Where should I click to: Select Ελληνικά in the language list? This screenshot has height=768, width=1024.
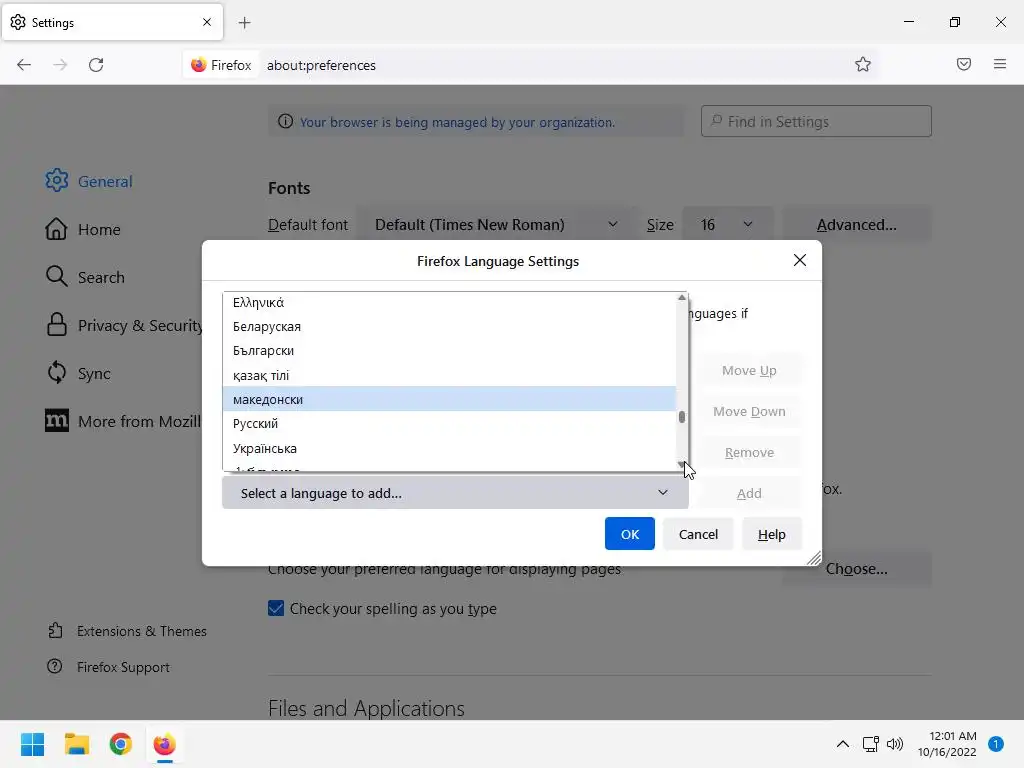449,302
